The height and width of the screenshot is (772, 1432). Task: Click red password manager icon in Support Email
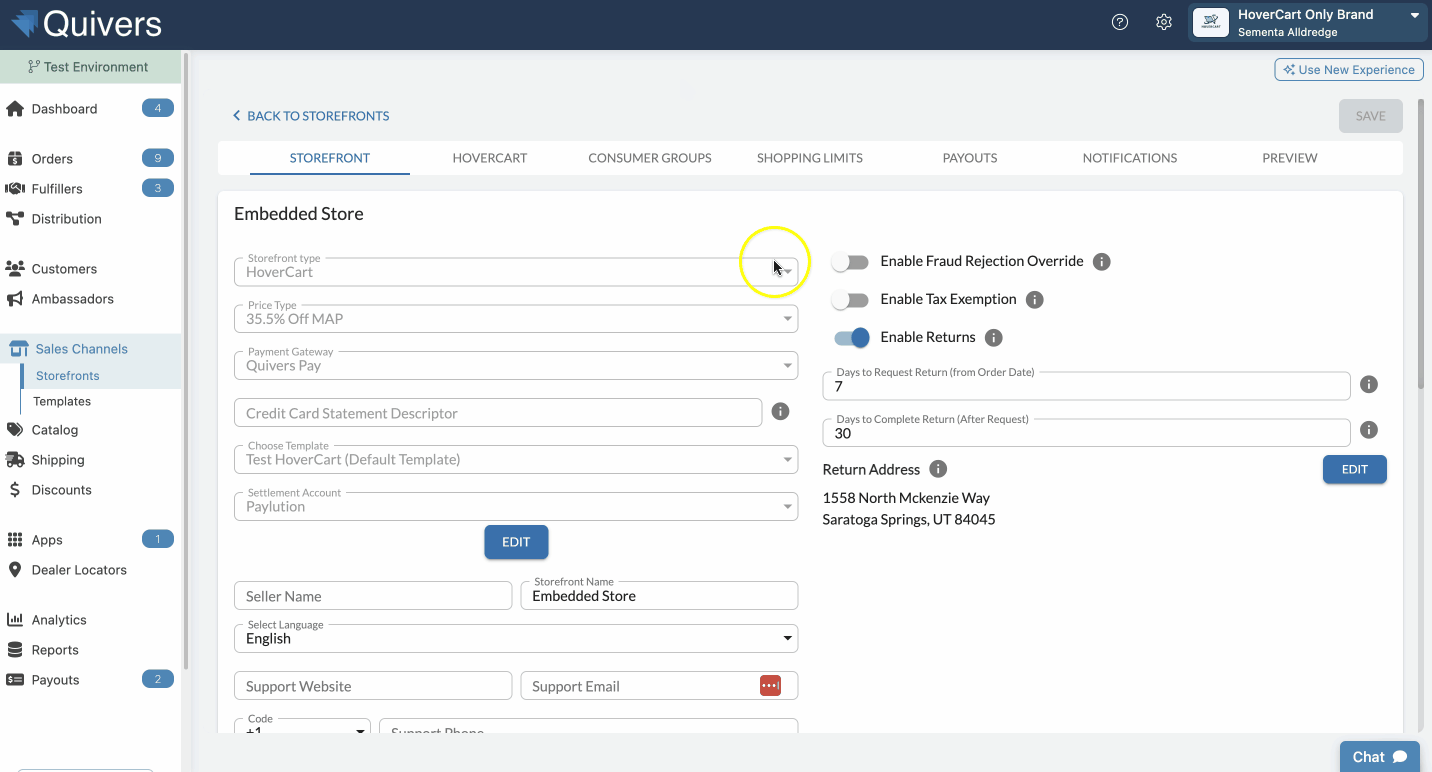(x=770, y=685)
